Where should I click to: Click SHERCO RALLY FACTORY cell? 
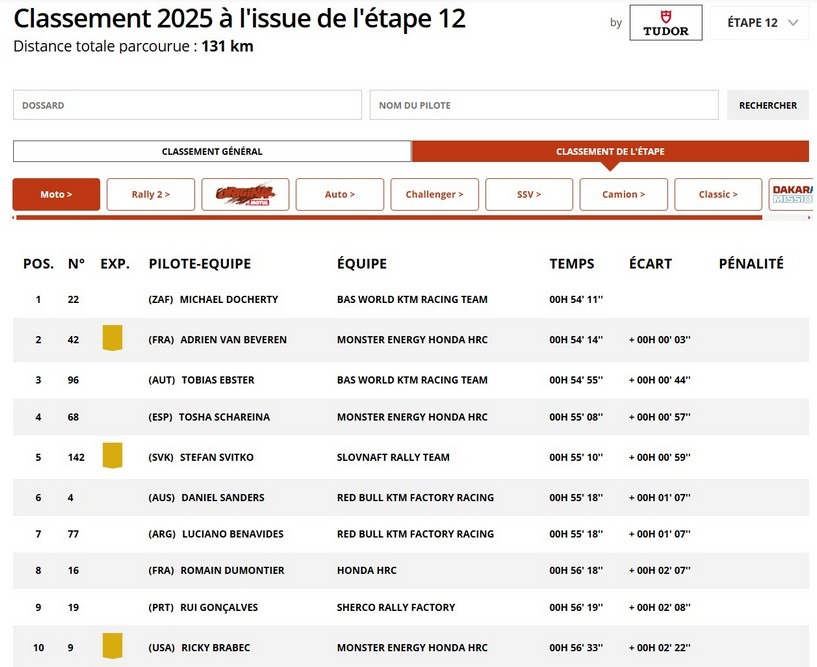pyautogui.click(x=396, y=608)
